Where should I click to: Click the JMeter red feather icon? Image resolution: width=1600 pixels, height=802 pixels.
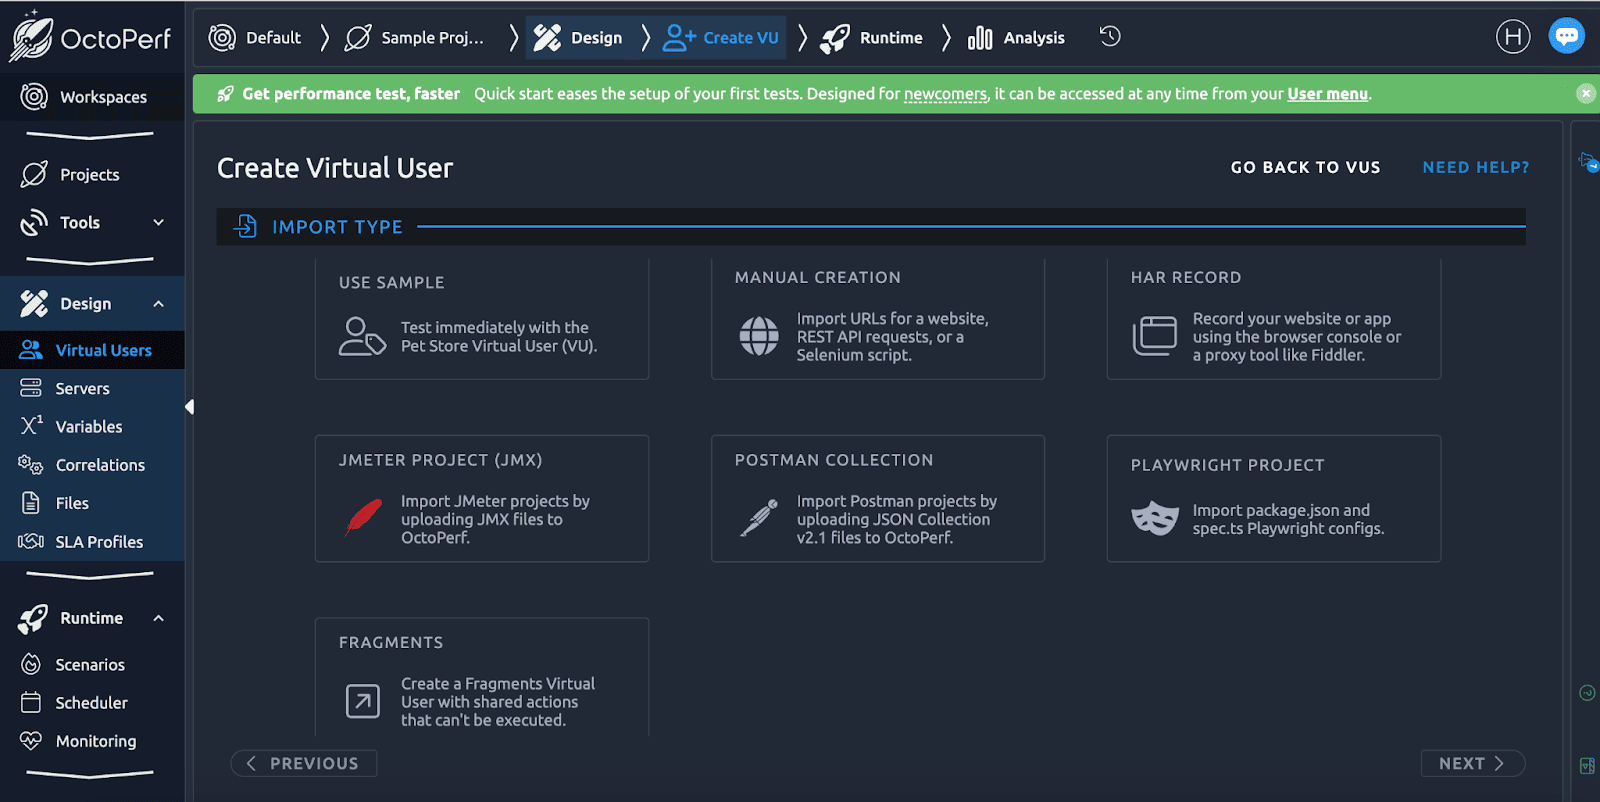tap(363, 518)
